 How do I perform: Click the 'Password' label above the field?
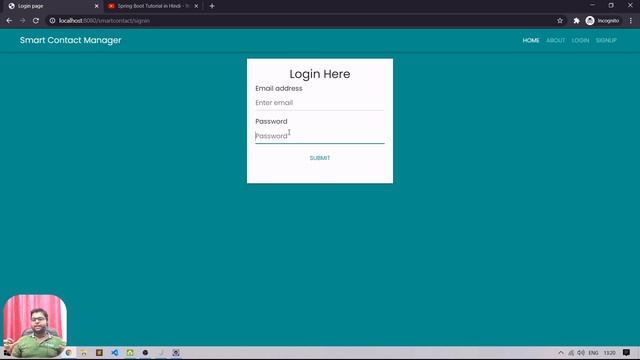[271, 122]
